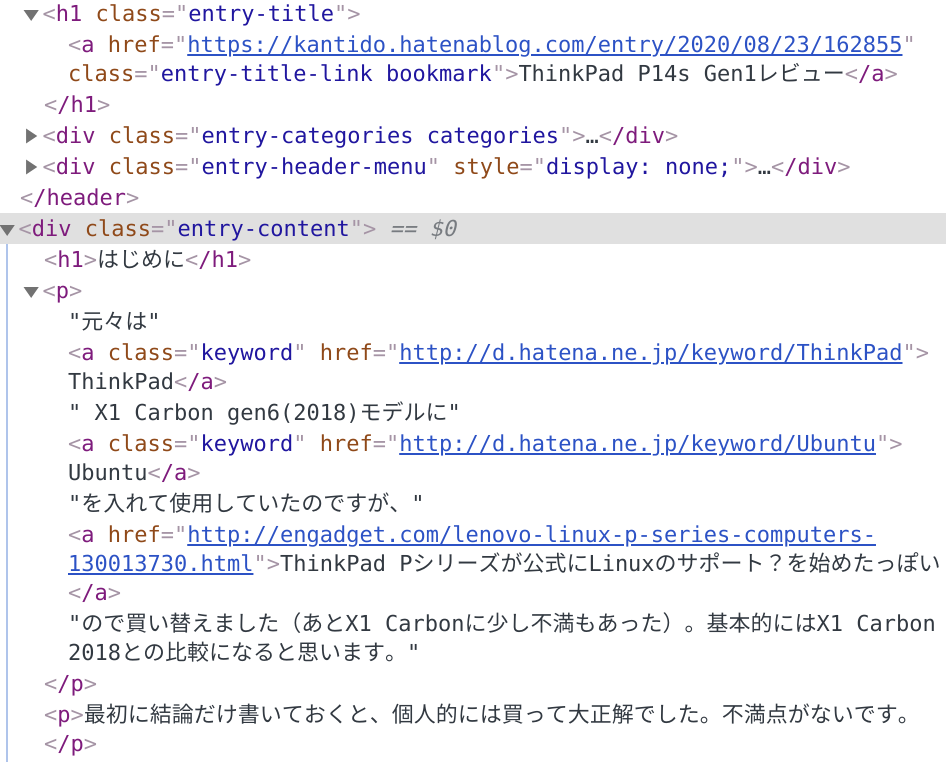Expand the entry-categories div node
946x762 pixels.
pos(31,136)
